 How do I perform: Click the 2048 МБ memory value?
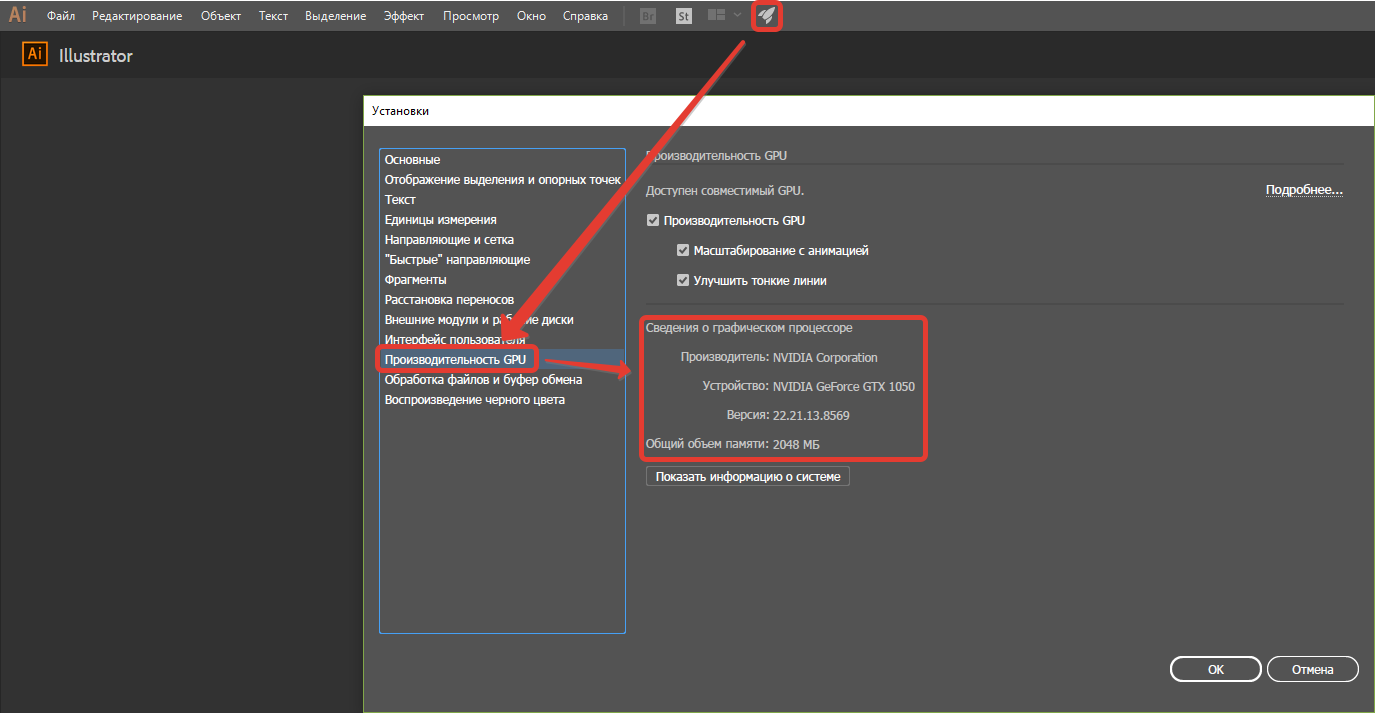pyautogui.click(x=797, y=444)
